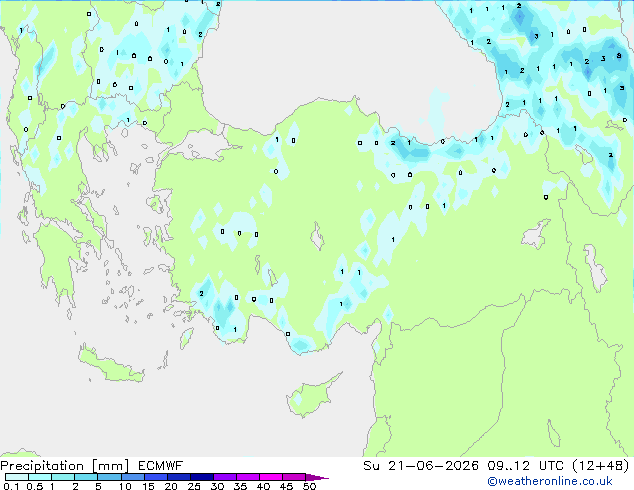Click the value 2 in southwestern Turkey

coord(201,294)
